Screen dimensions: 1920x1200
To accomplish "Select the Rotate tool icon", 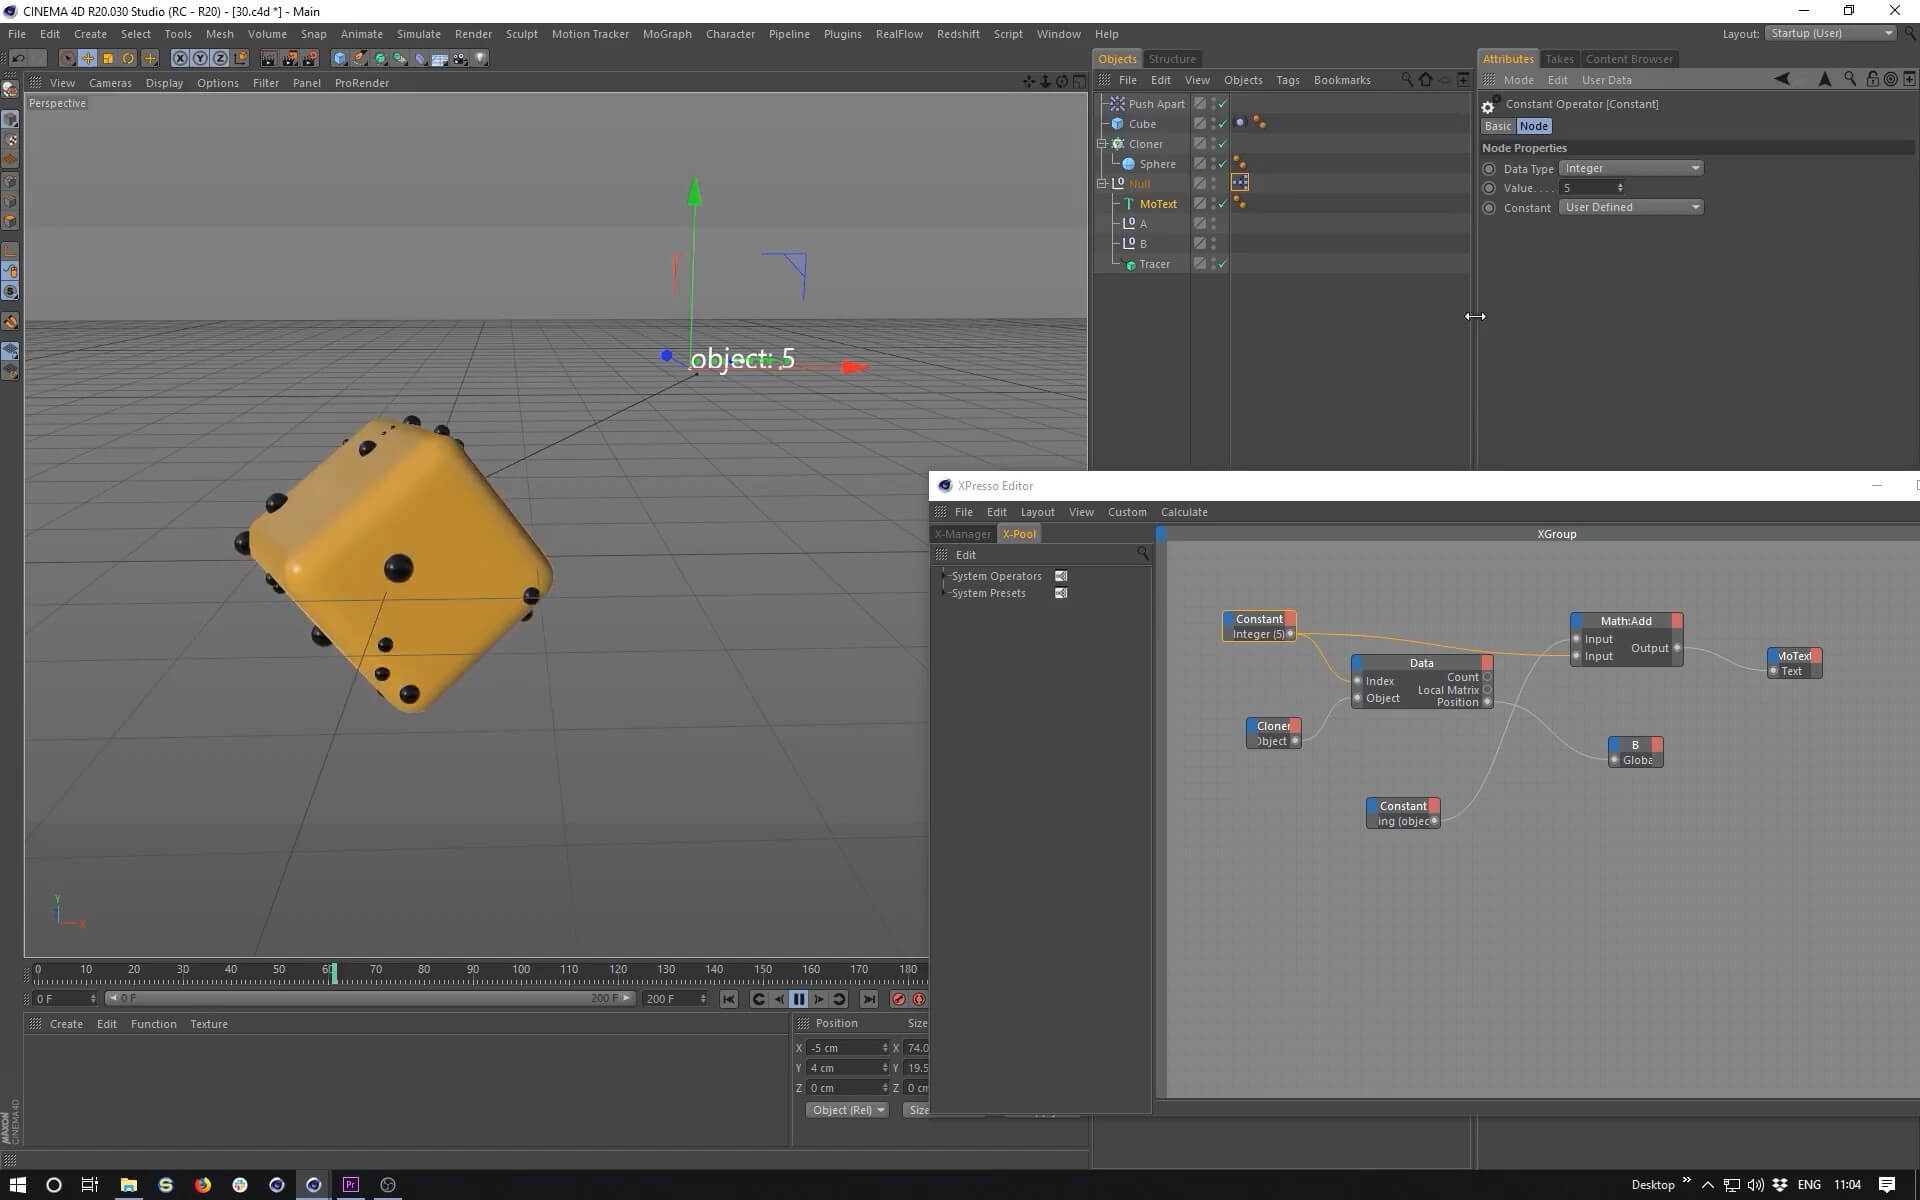I will pyautogui.click(x=129, y=59).
